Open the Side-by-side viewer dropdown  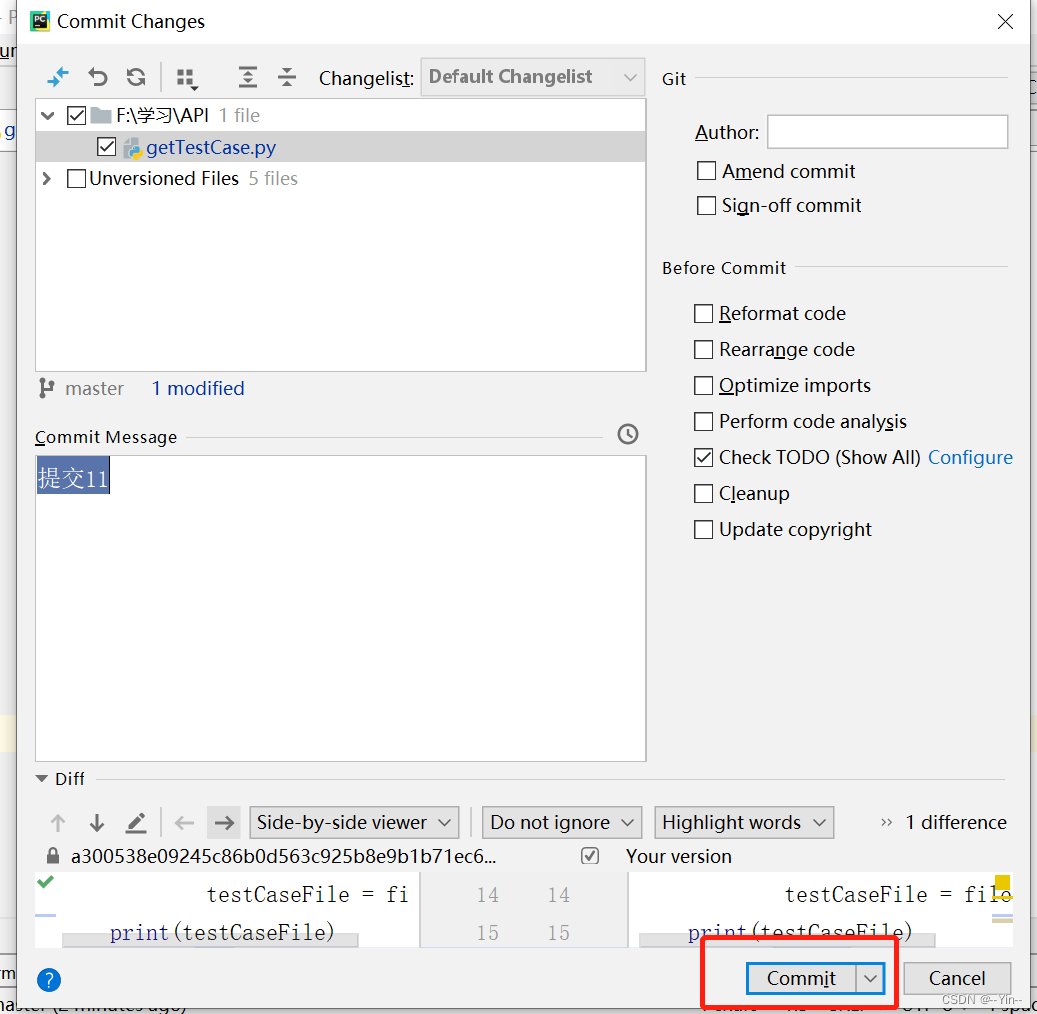pyautogui.click(x=354, y=823)
